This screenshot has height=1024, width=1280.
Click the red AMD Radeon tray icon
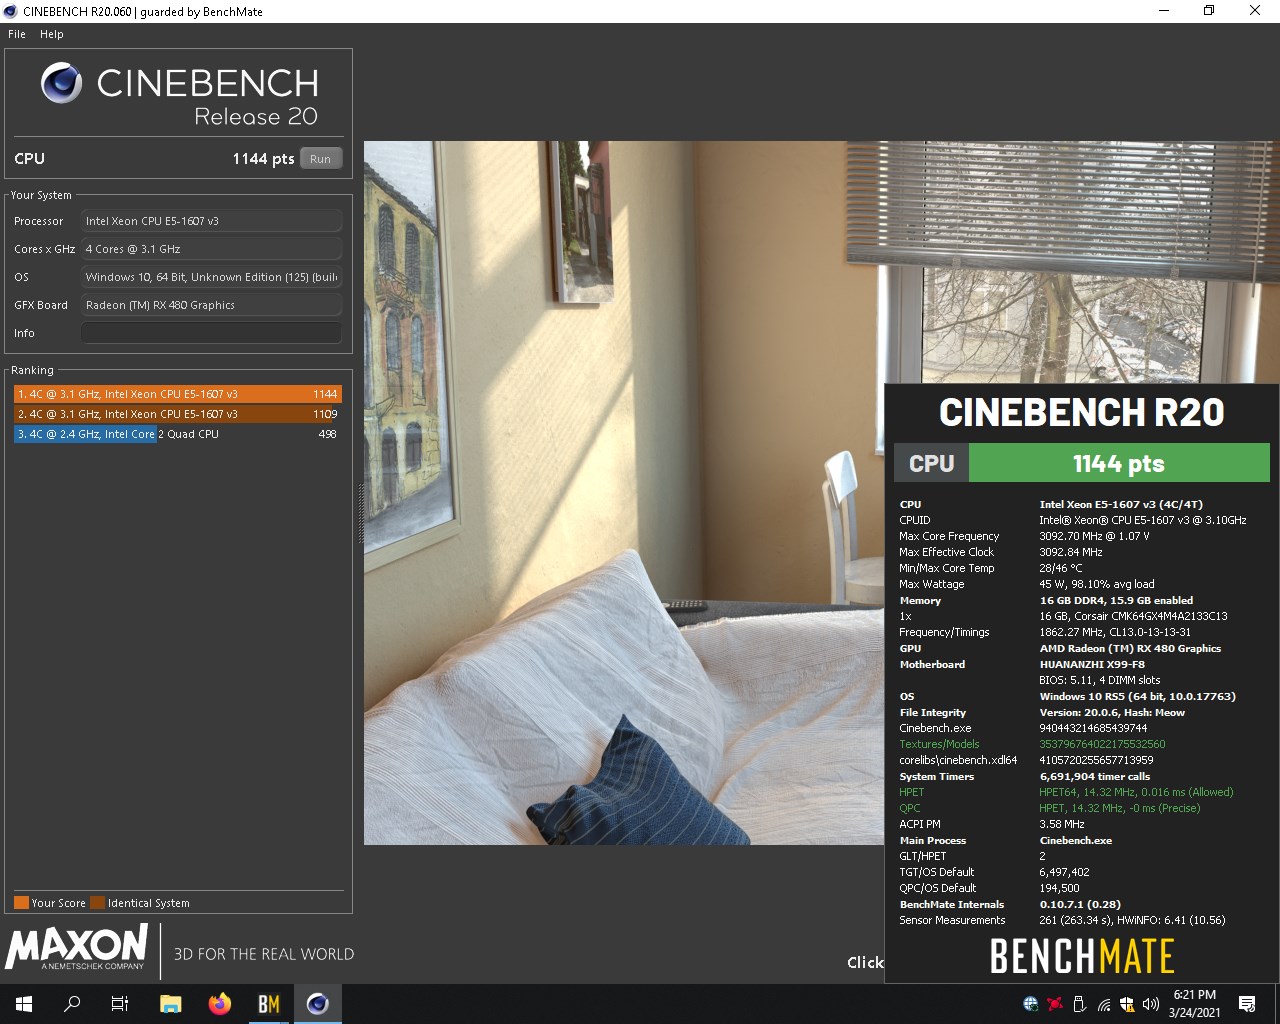[1054, 1004]
